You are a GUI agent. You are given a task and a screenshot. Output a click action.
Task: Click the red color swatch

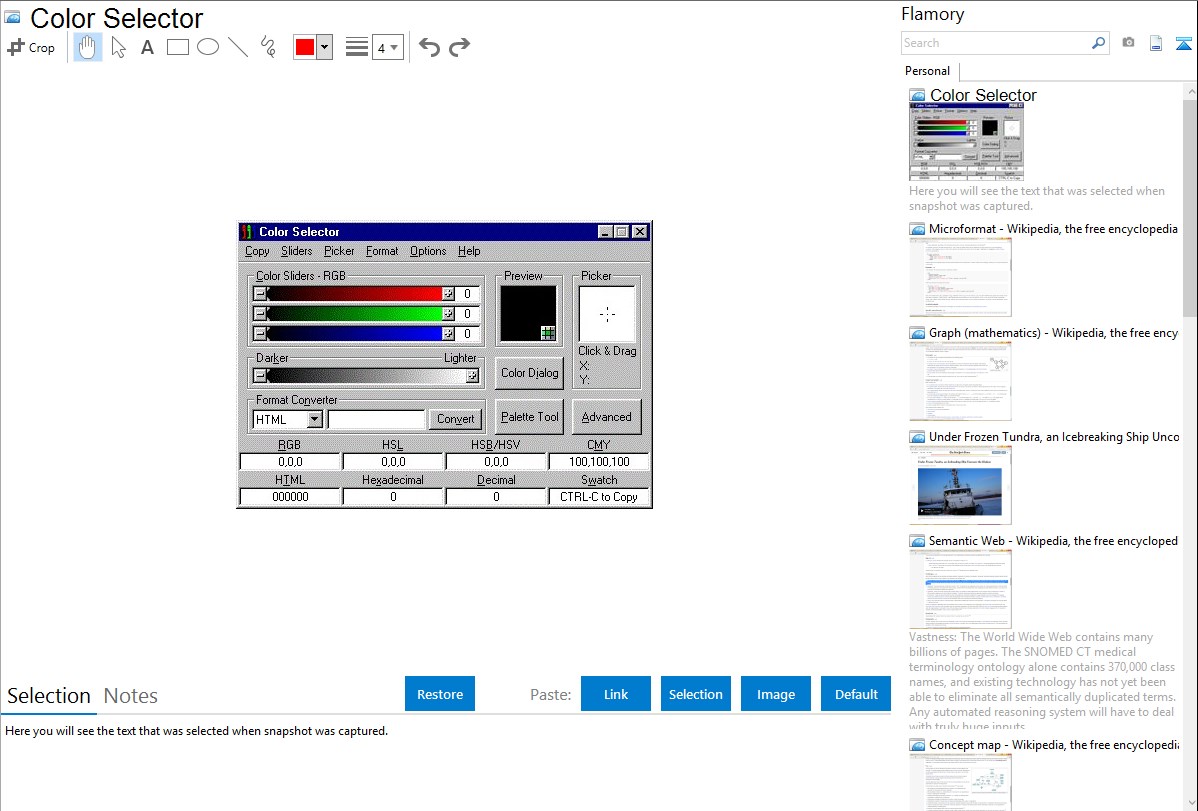(304, 47)
